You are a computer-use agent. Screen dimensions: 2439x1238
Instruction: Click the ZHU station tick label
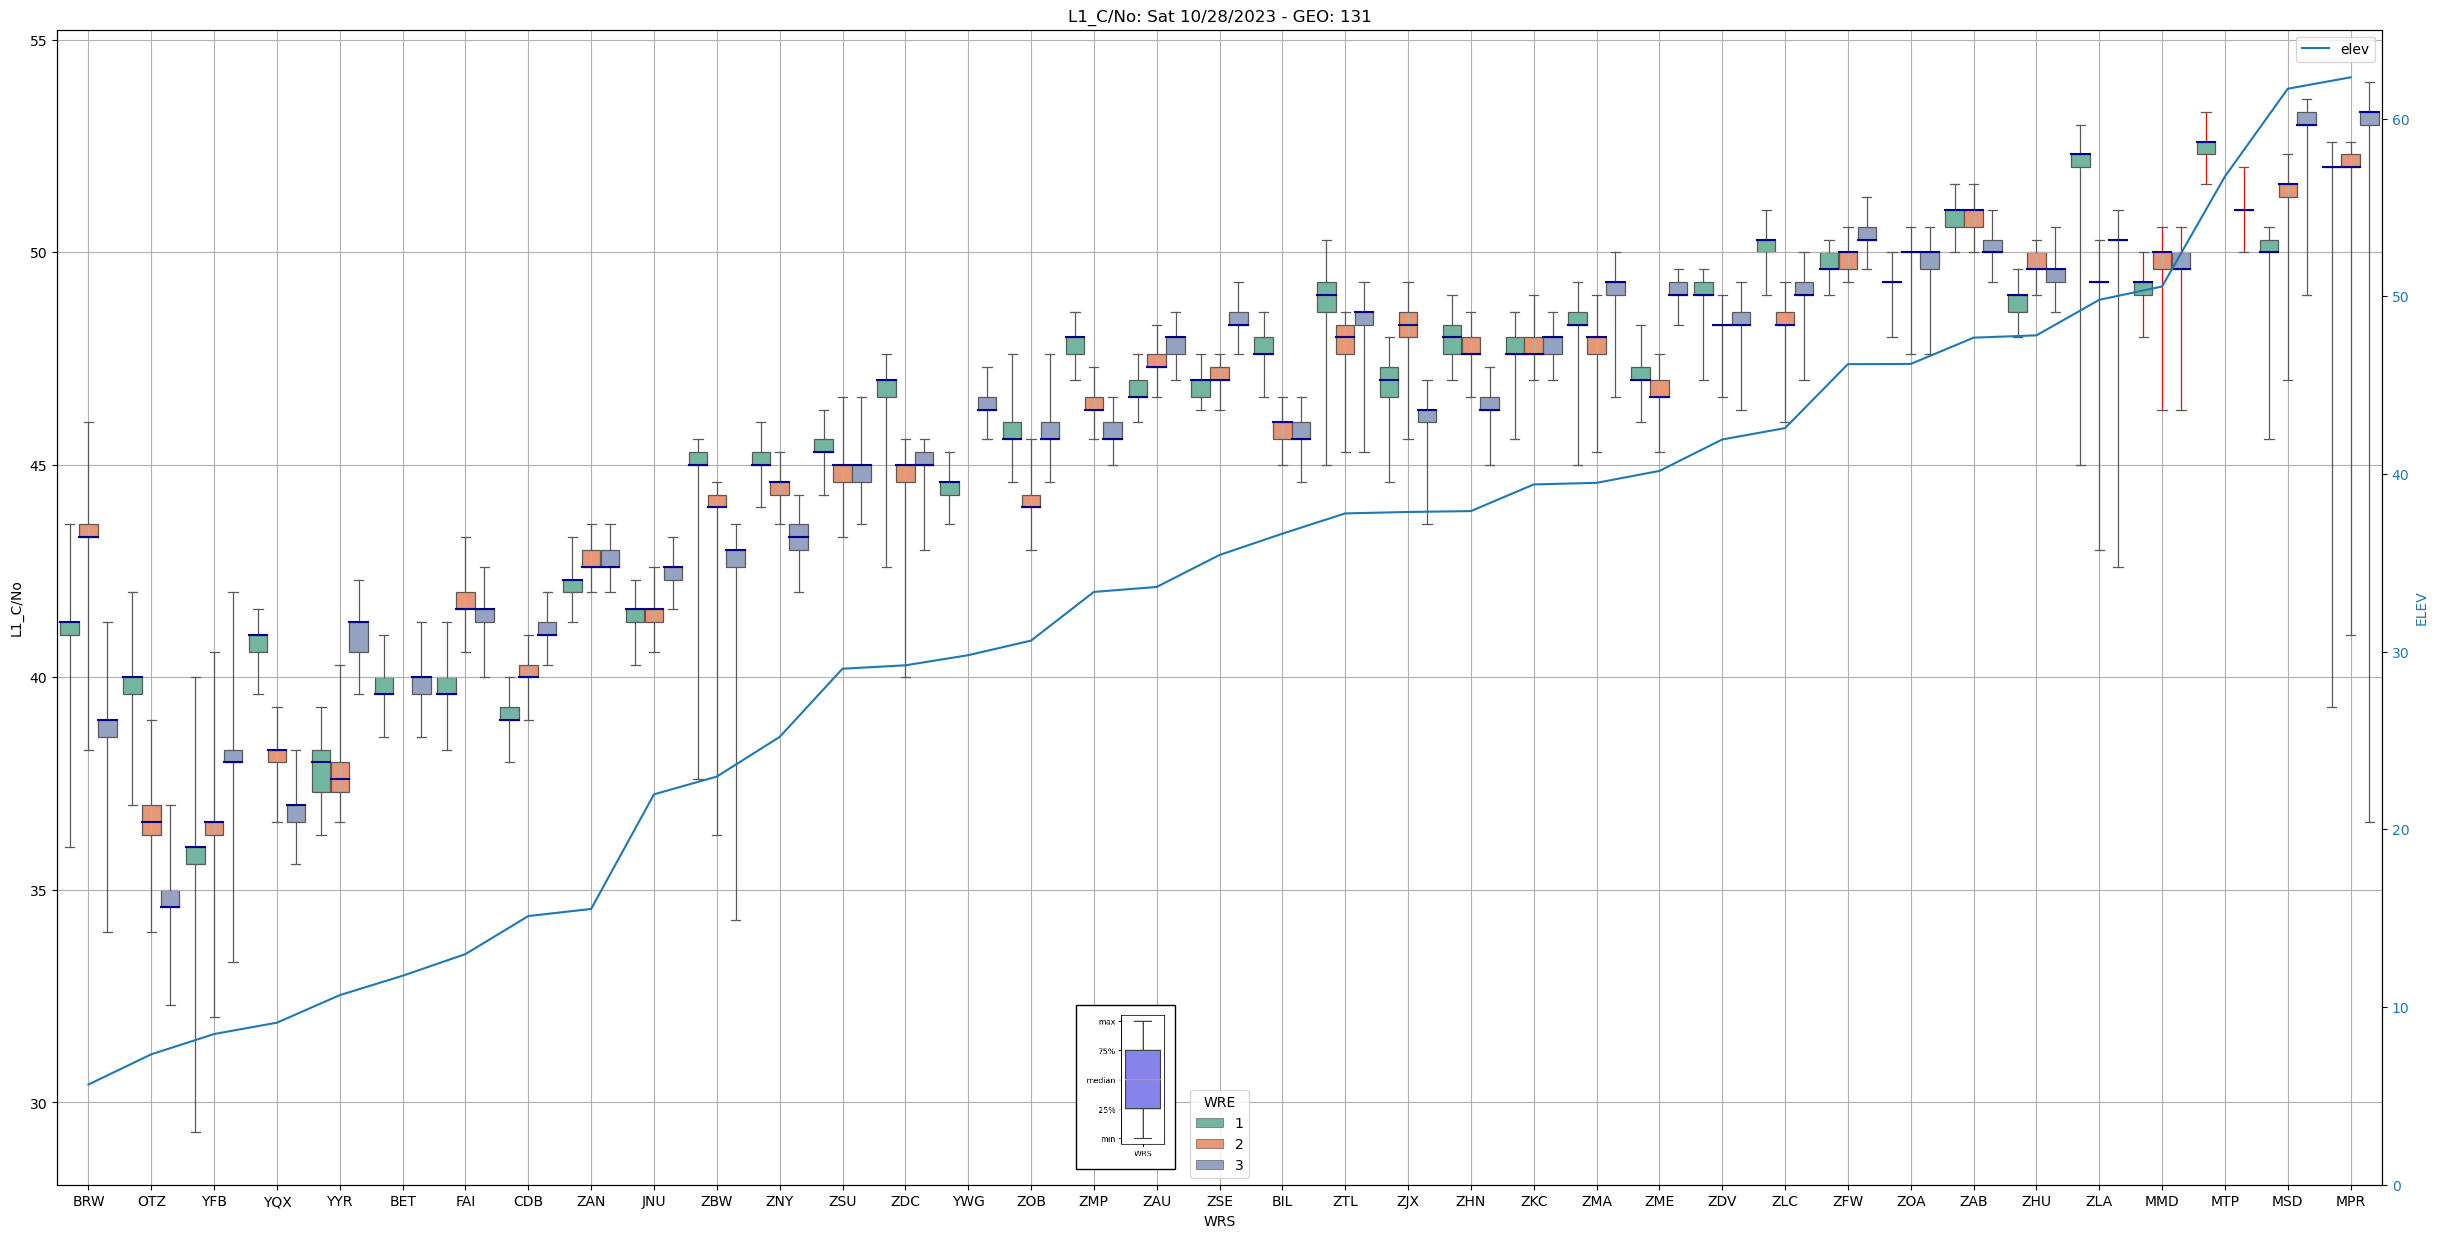point(2037,1201)
